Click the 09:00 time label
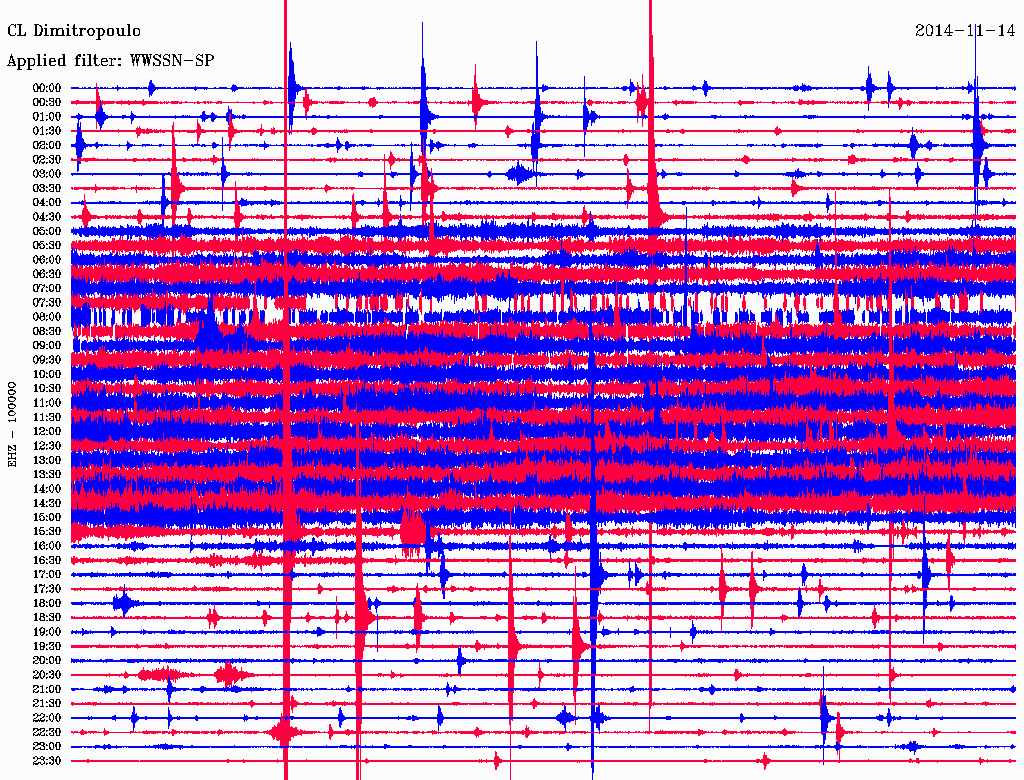Image resolution: width=1024 pixels, height=780 pixels. (x=47, y=346)
